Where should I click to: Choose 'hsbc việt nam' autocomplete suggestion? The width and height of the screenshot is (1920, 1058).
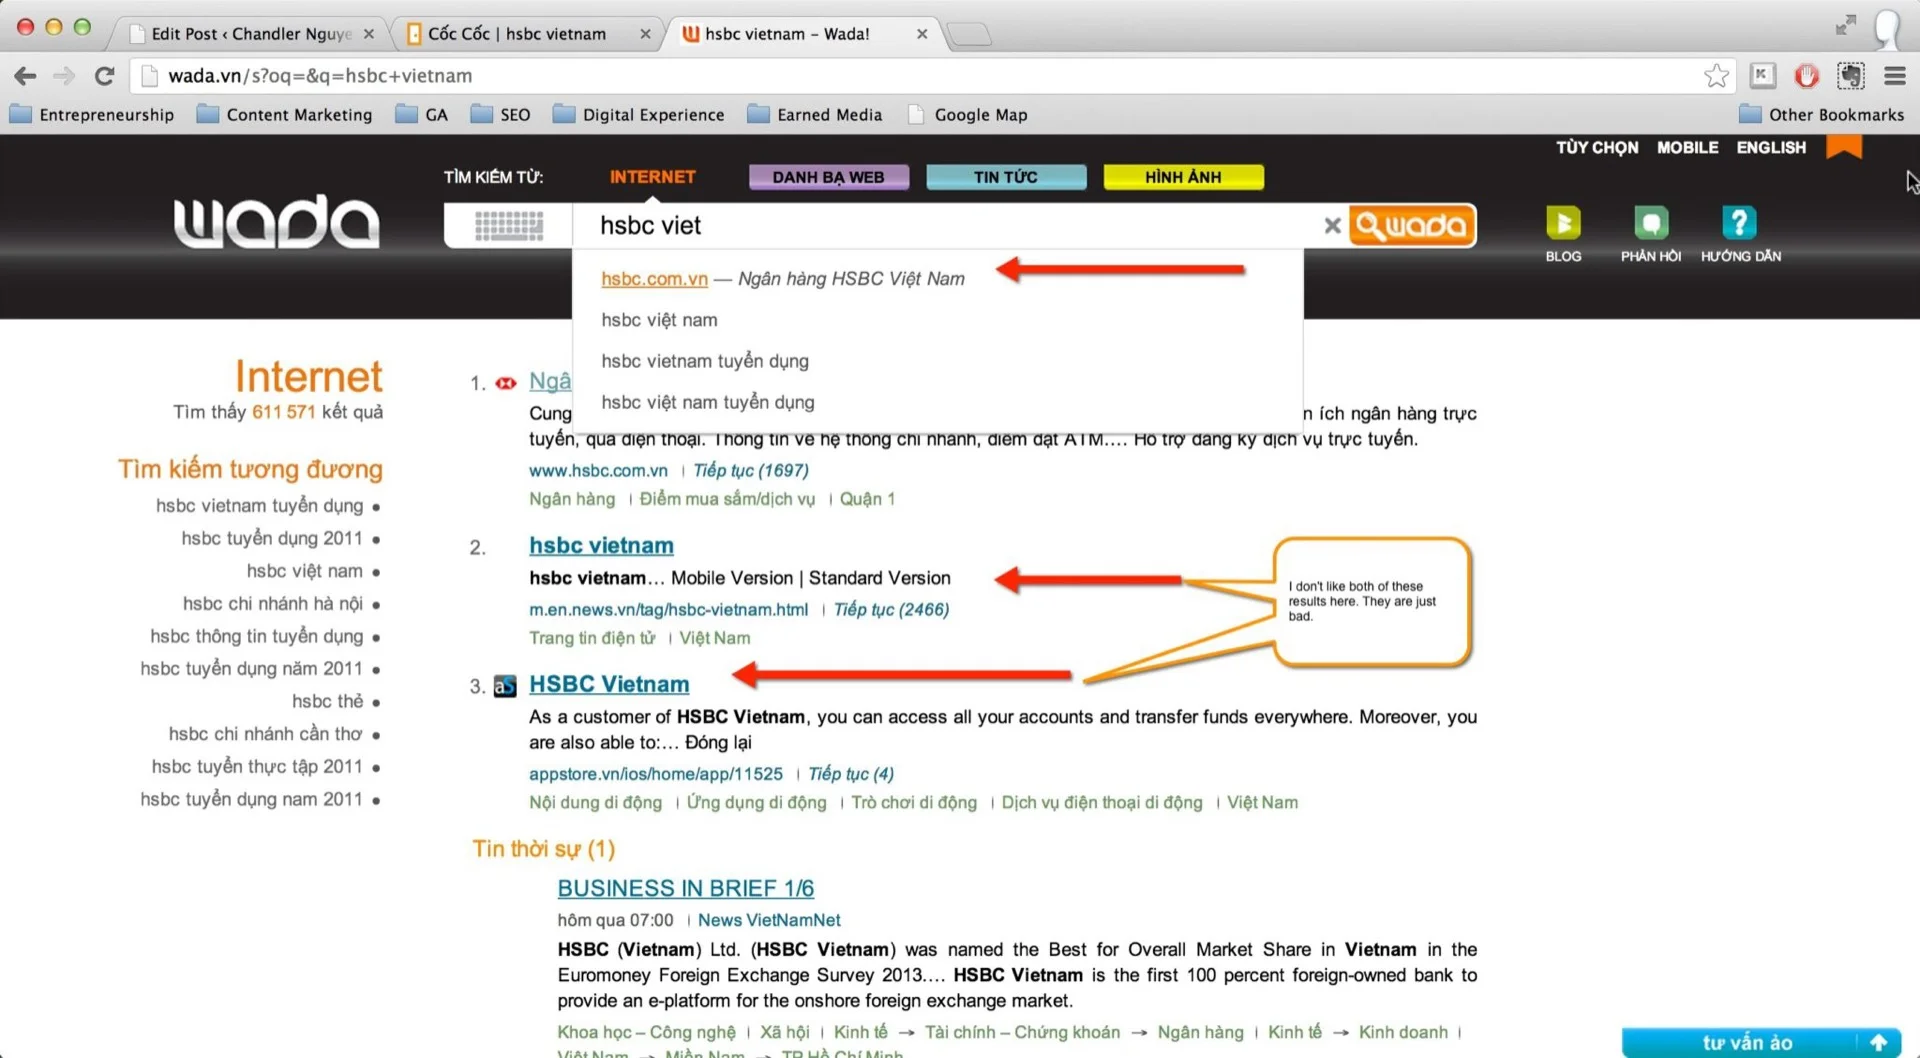(x=659, y=320)
